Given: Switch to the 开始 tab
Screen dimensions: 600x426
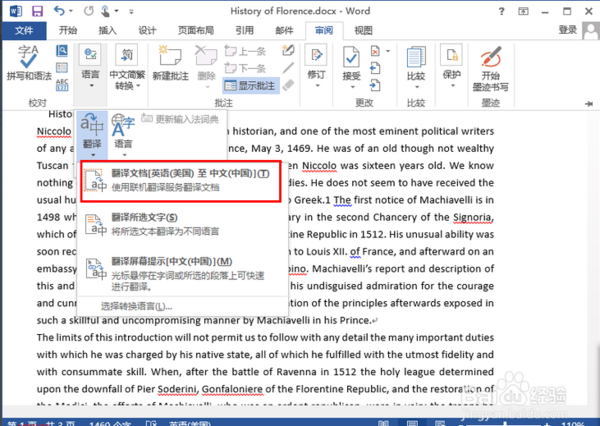Looking at the screenshot, I should (68, 30).
